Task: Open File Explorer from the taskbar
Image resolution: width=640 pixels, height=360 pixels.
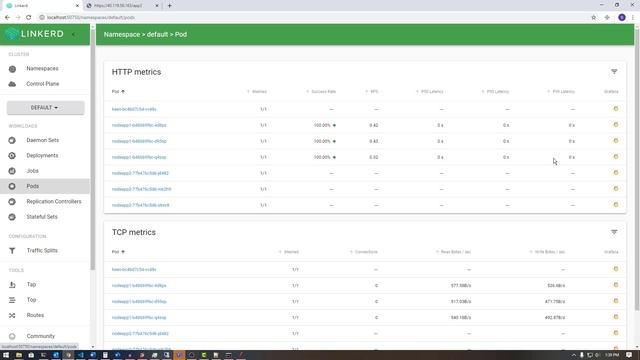Action: coord(19,355)
